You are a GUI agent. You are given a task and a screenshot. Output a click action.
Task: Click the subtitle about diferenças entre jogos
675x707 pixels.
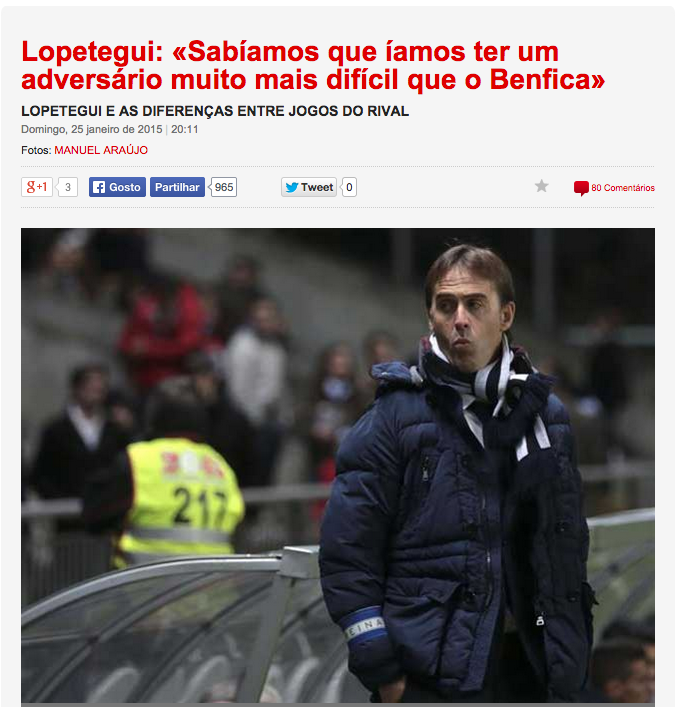pos(215,111)
